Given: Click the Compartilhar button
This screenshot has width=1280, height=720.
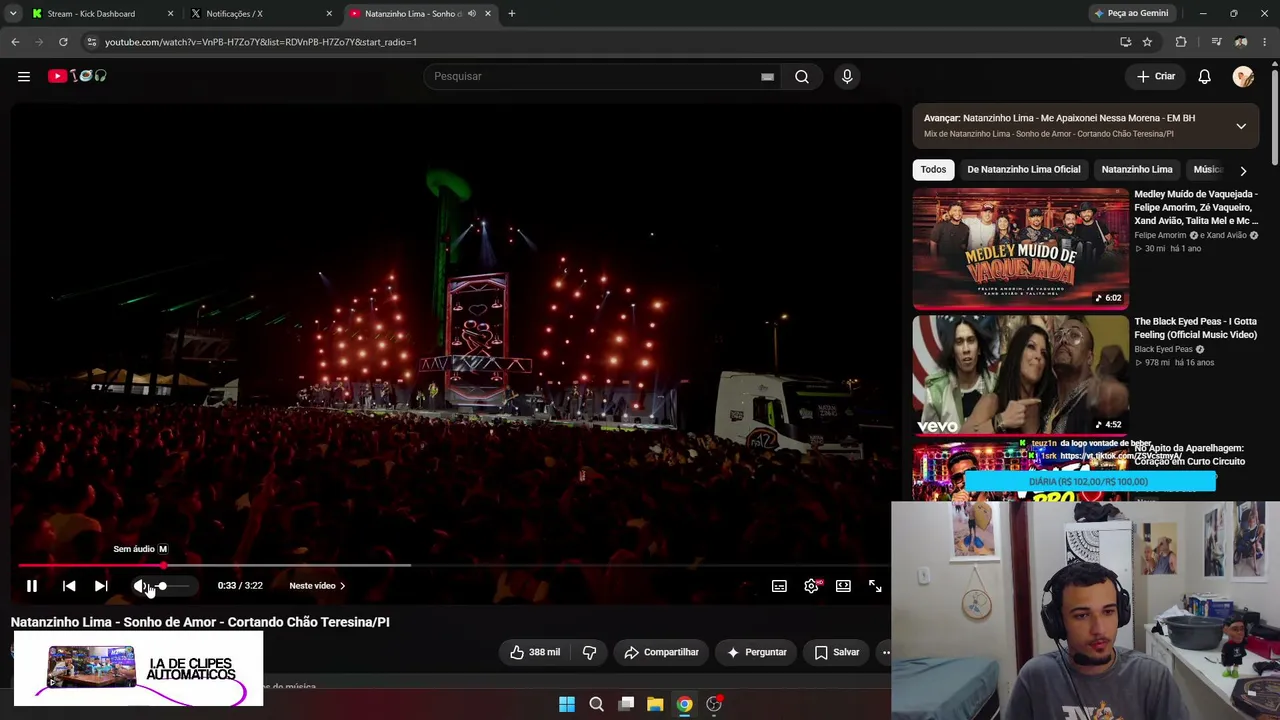Looking at the screenshot, I should click(x=661, y=652).
